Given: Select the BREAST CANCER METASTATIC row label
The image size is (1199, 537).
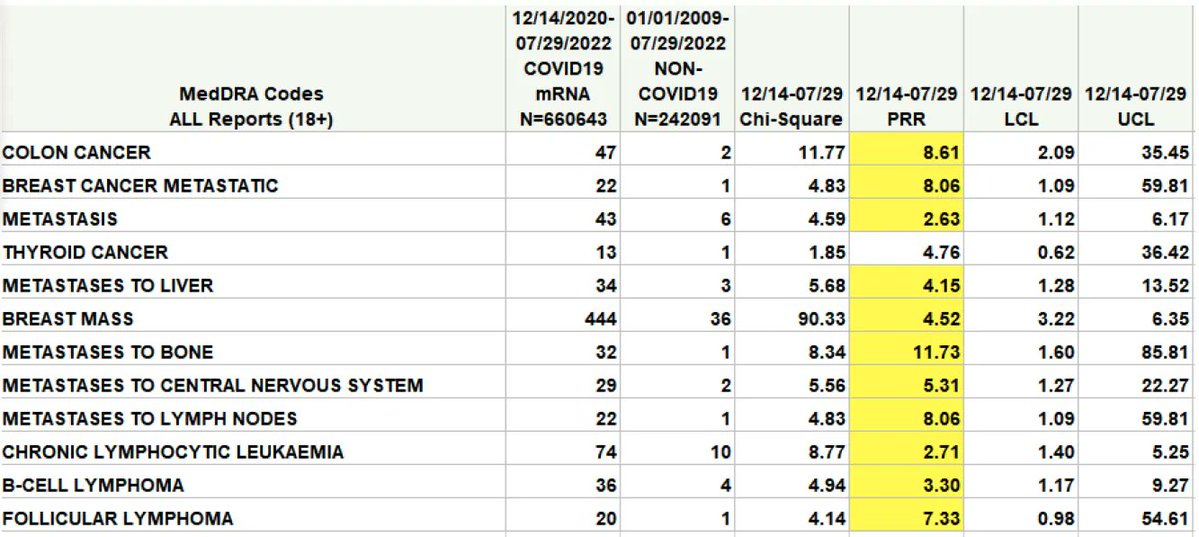Looking at the screenshot, I should (140, 186).
